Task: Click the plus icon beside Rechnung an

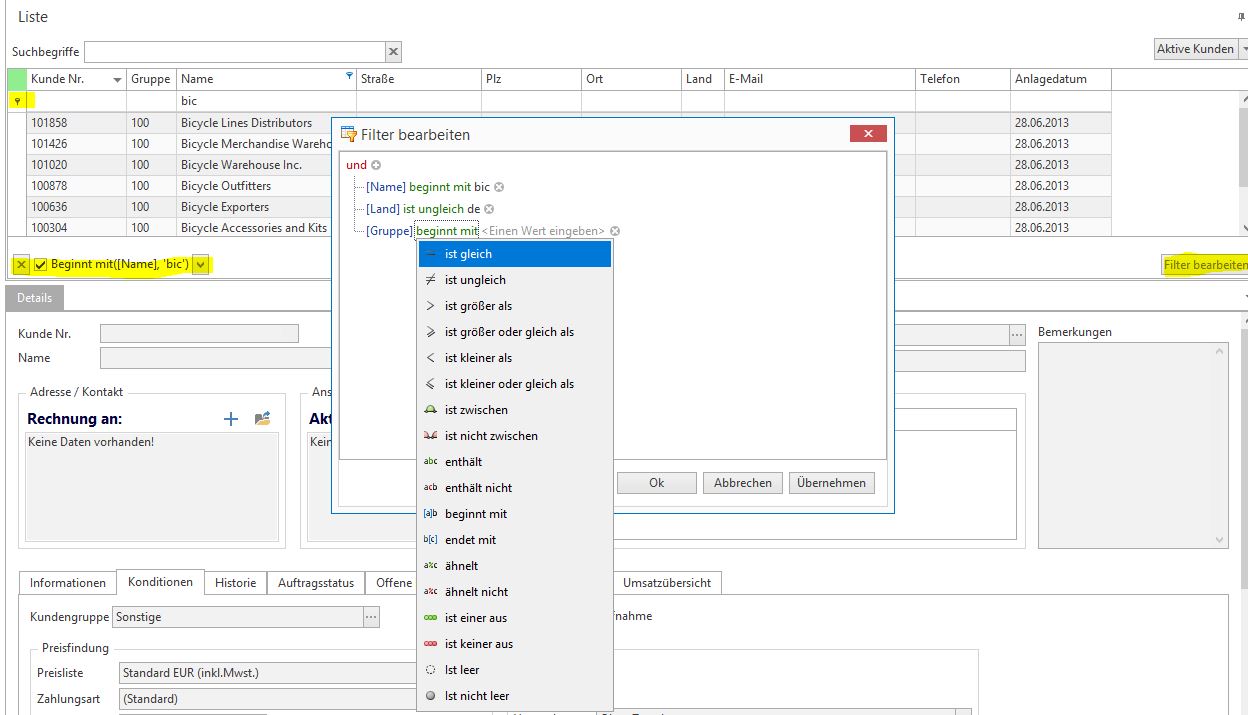Action: [x=231, y=419]
